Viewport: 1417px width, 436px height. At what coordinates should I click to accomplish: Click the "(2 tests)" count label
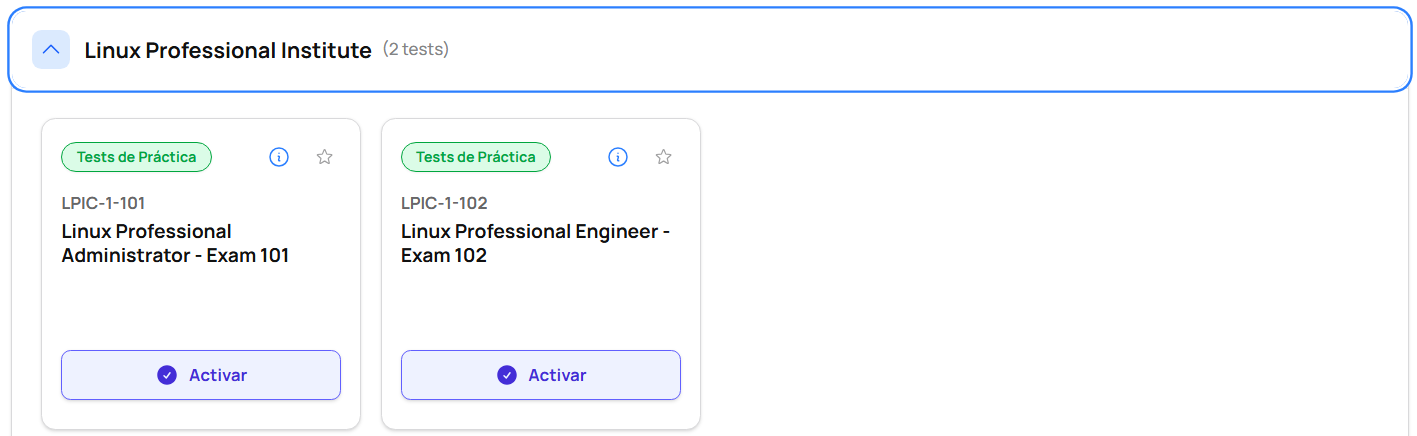(x=416, y=49)
